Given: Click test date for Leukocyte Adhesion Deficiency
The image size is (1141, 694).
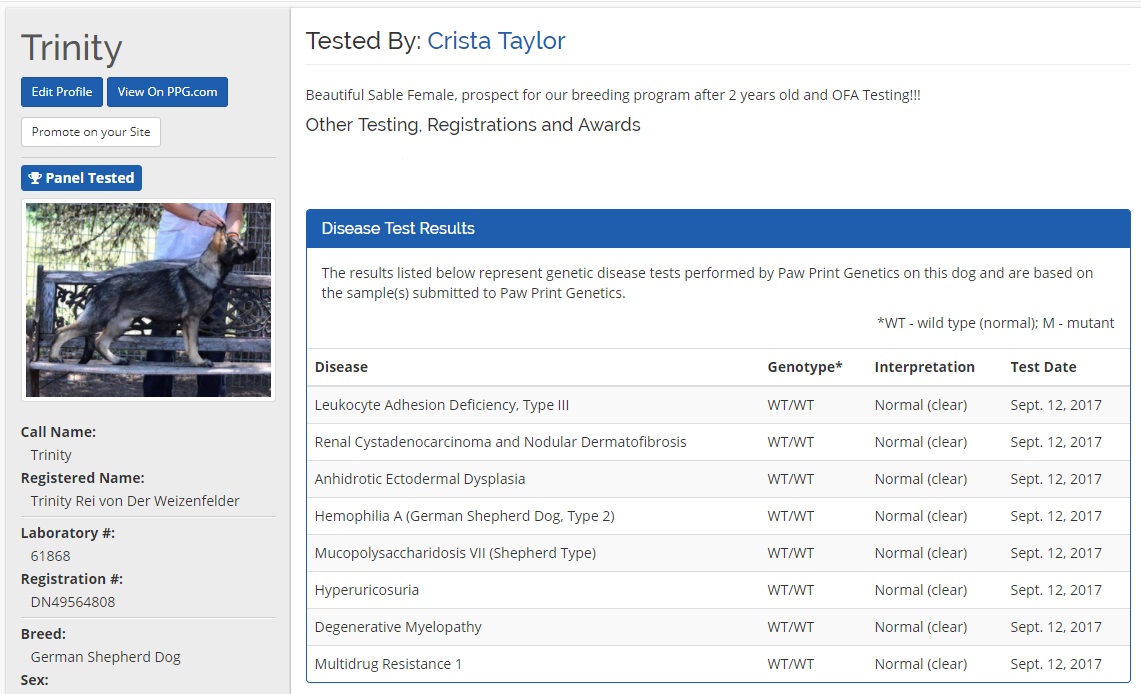Looking at the screenshot, I should click(1056, 405).
